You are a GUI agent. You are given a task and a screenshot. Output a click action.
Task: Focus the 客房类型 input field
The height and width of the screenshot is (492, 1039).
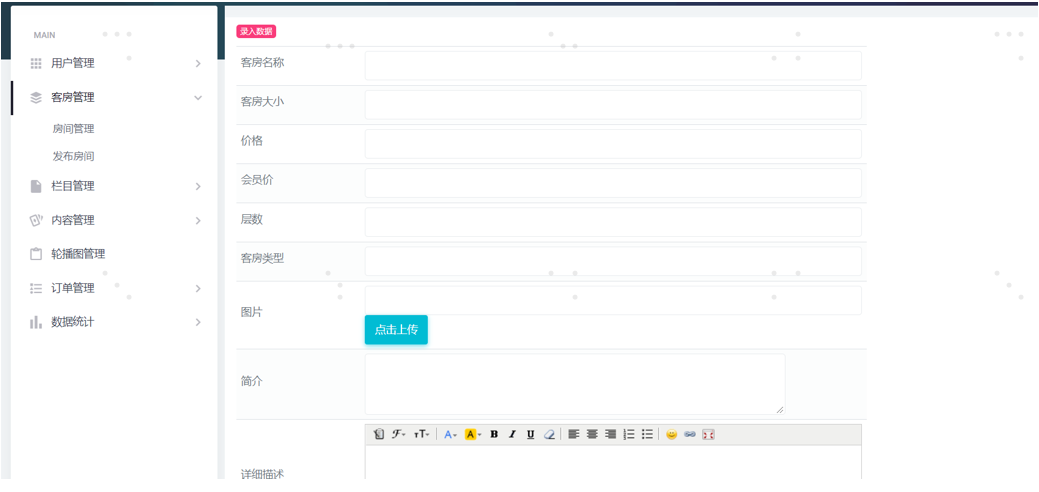[613, 261]
